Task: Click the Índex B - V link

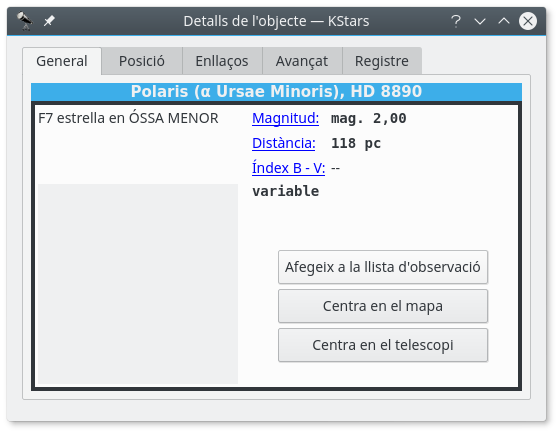Action: click(288, 168)
